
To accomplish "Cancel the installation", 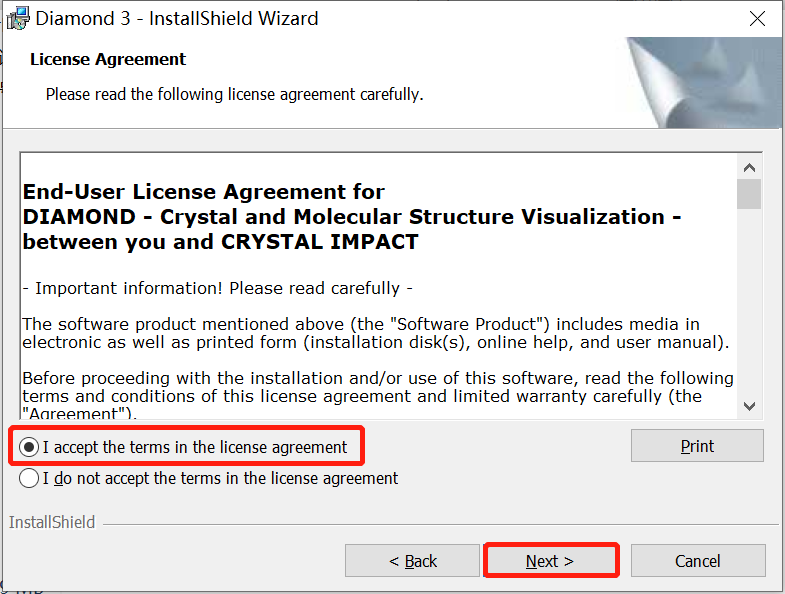I will [x=697, y=561].
